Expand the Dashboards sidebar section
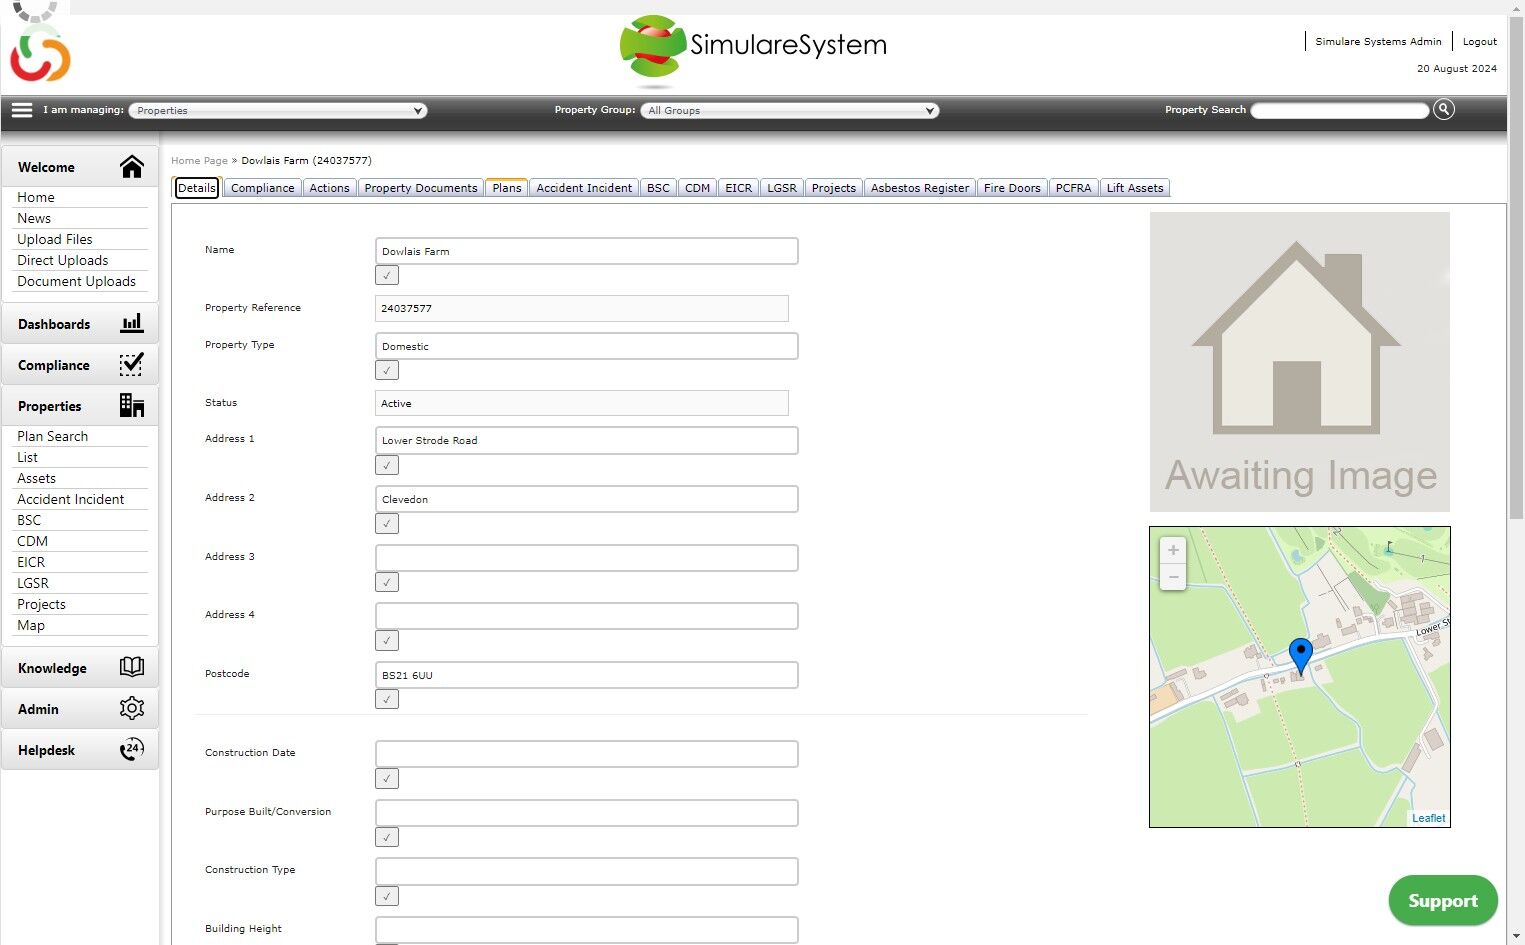 pos(80,324)
